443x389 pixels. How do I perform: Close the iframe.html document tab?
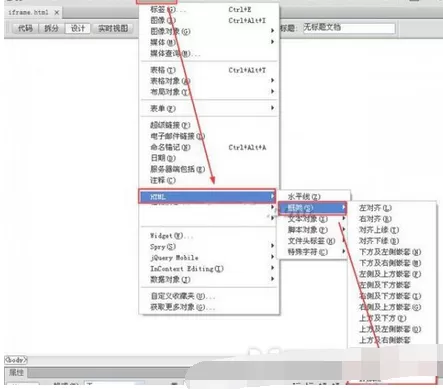click(x=57, y=13)
